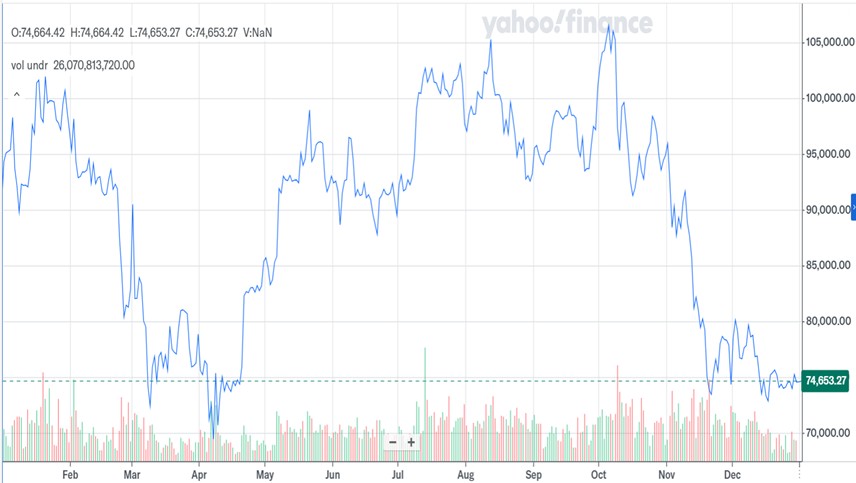Viewport: 856px width, 483px height.
Task: Click the 90,000.00 price axis label
Action: [826, 210]
